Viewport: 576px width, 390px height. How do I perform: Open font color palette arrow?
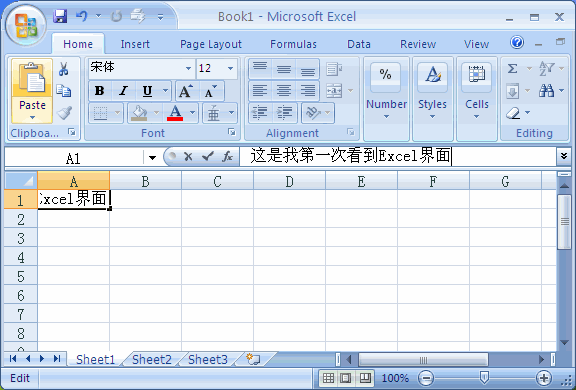192,113
